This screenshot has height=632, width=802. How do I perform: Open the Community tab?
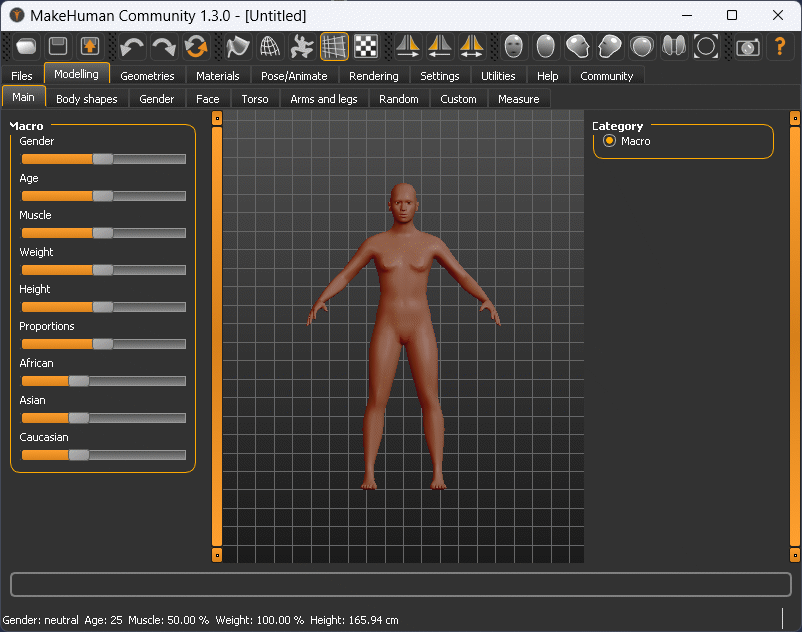(607, 76)
